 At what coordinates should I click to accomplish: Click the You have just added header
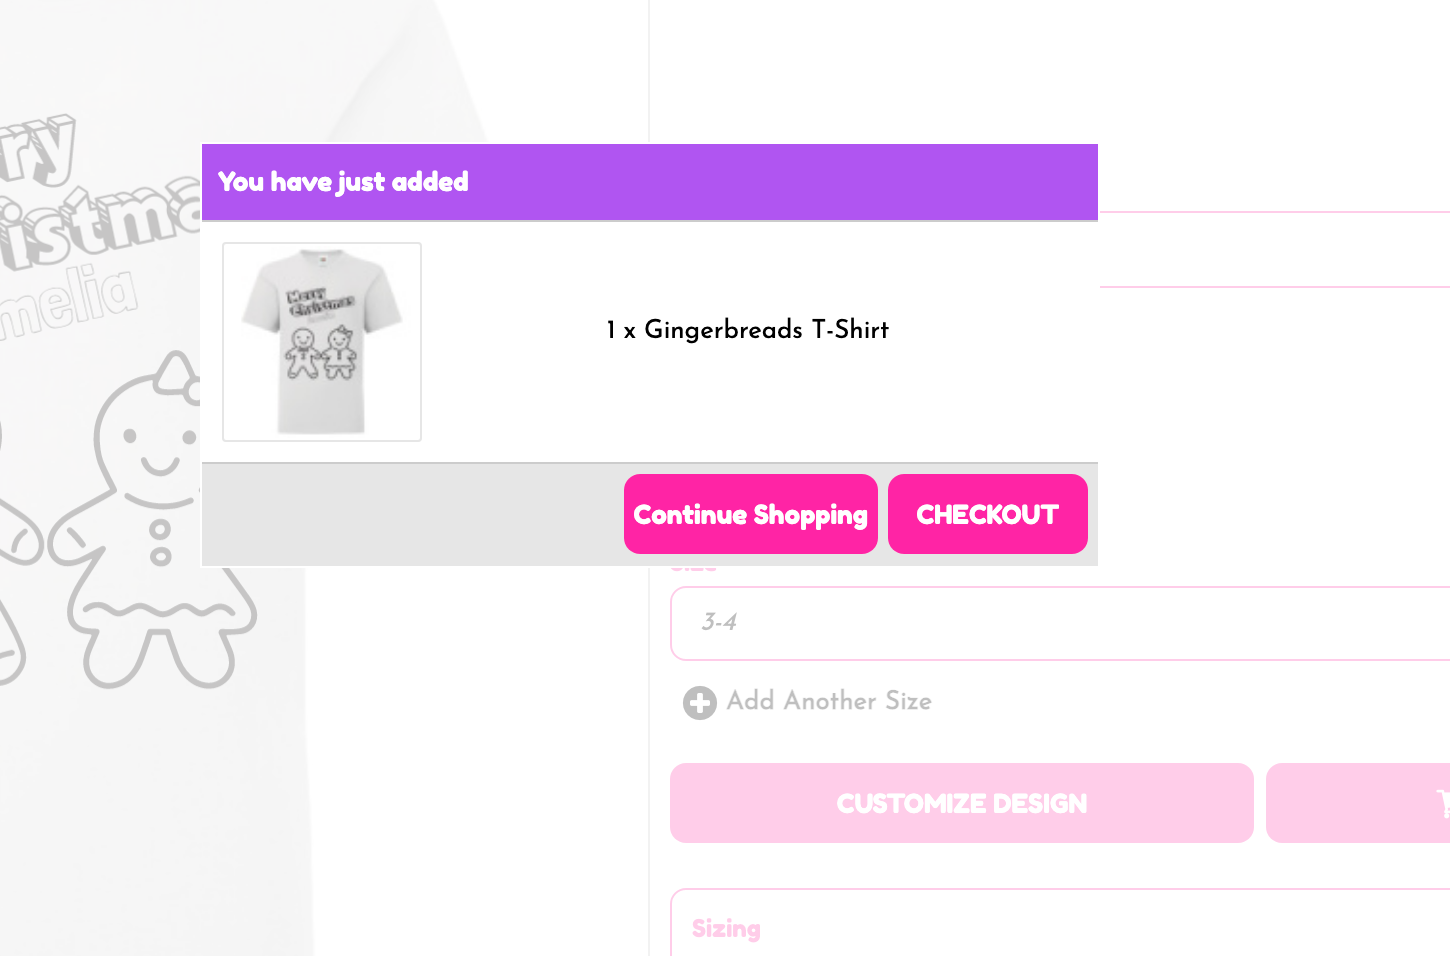click(x=343, y=182)
